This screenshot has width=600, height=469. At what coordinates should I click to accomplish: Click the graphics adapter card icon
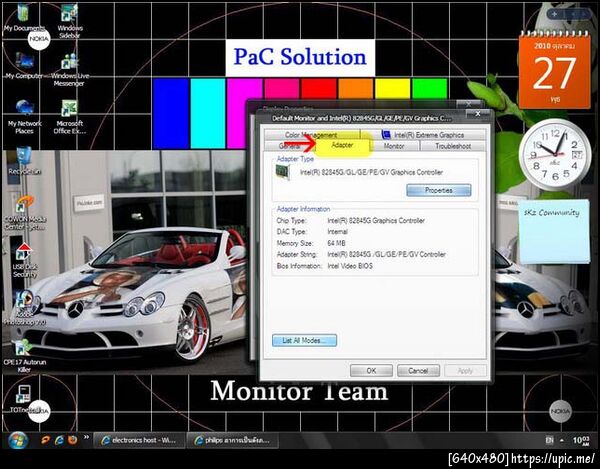283,172
